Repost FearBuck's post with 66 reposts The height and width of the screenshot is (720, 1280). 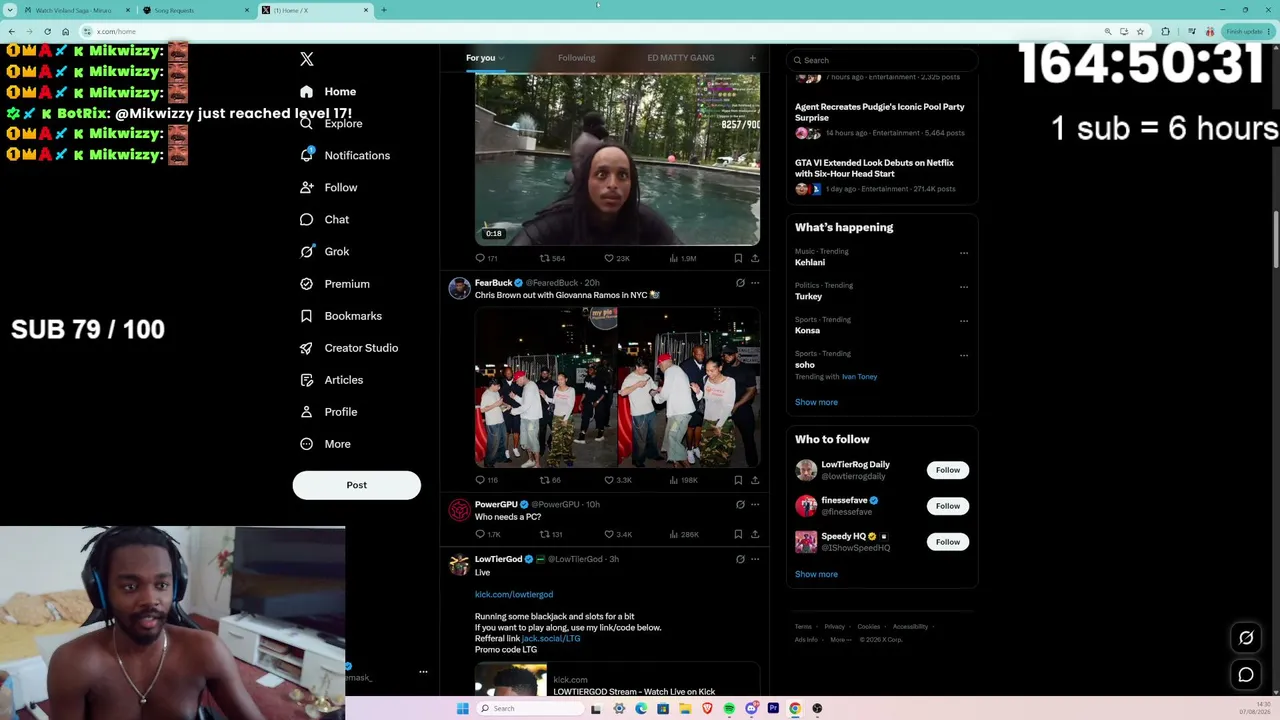point(551,480)
